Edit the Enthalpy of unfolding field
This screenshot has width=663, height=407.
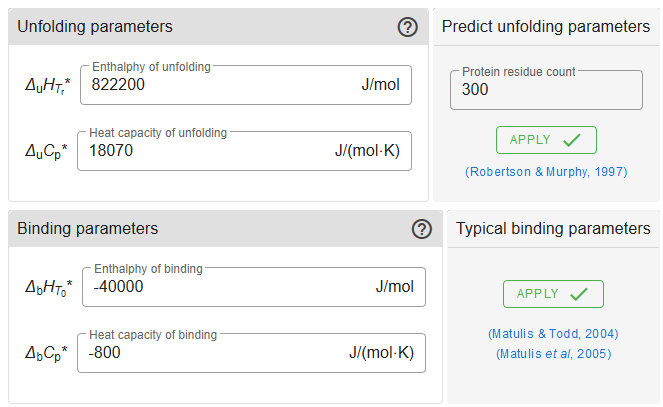click(220, 85)
